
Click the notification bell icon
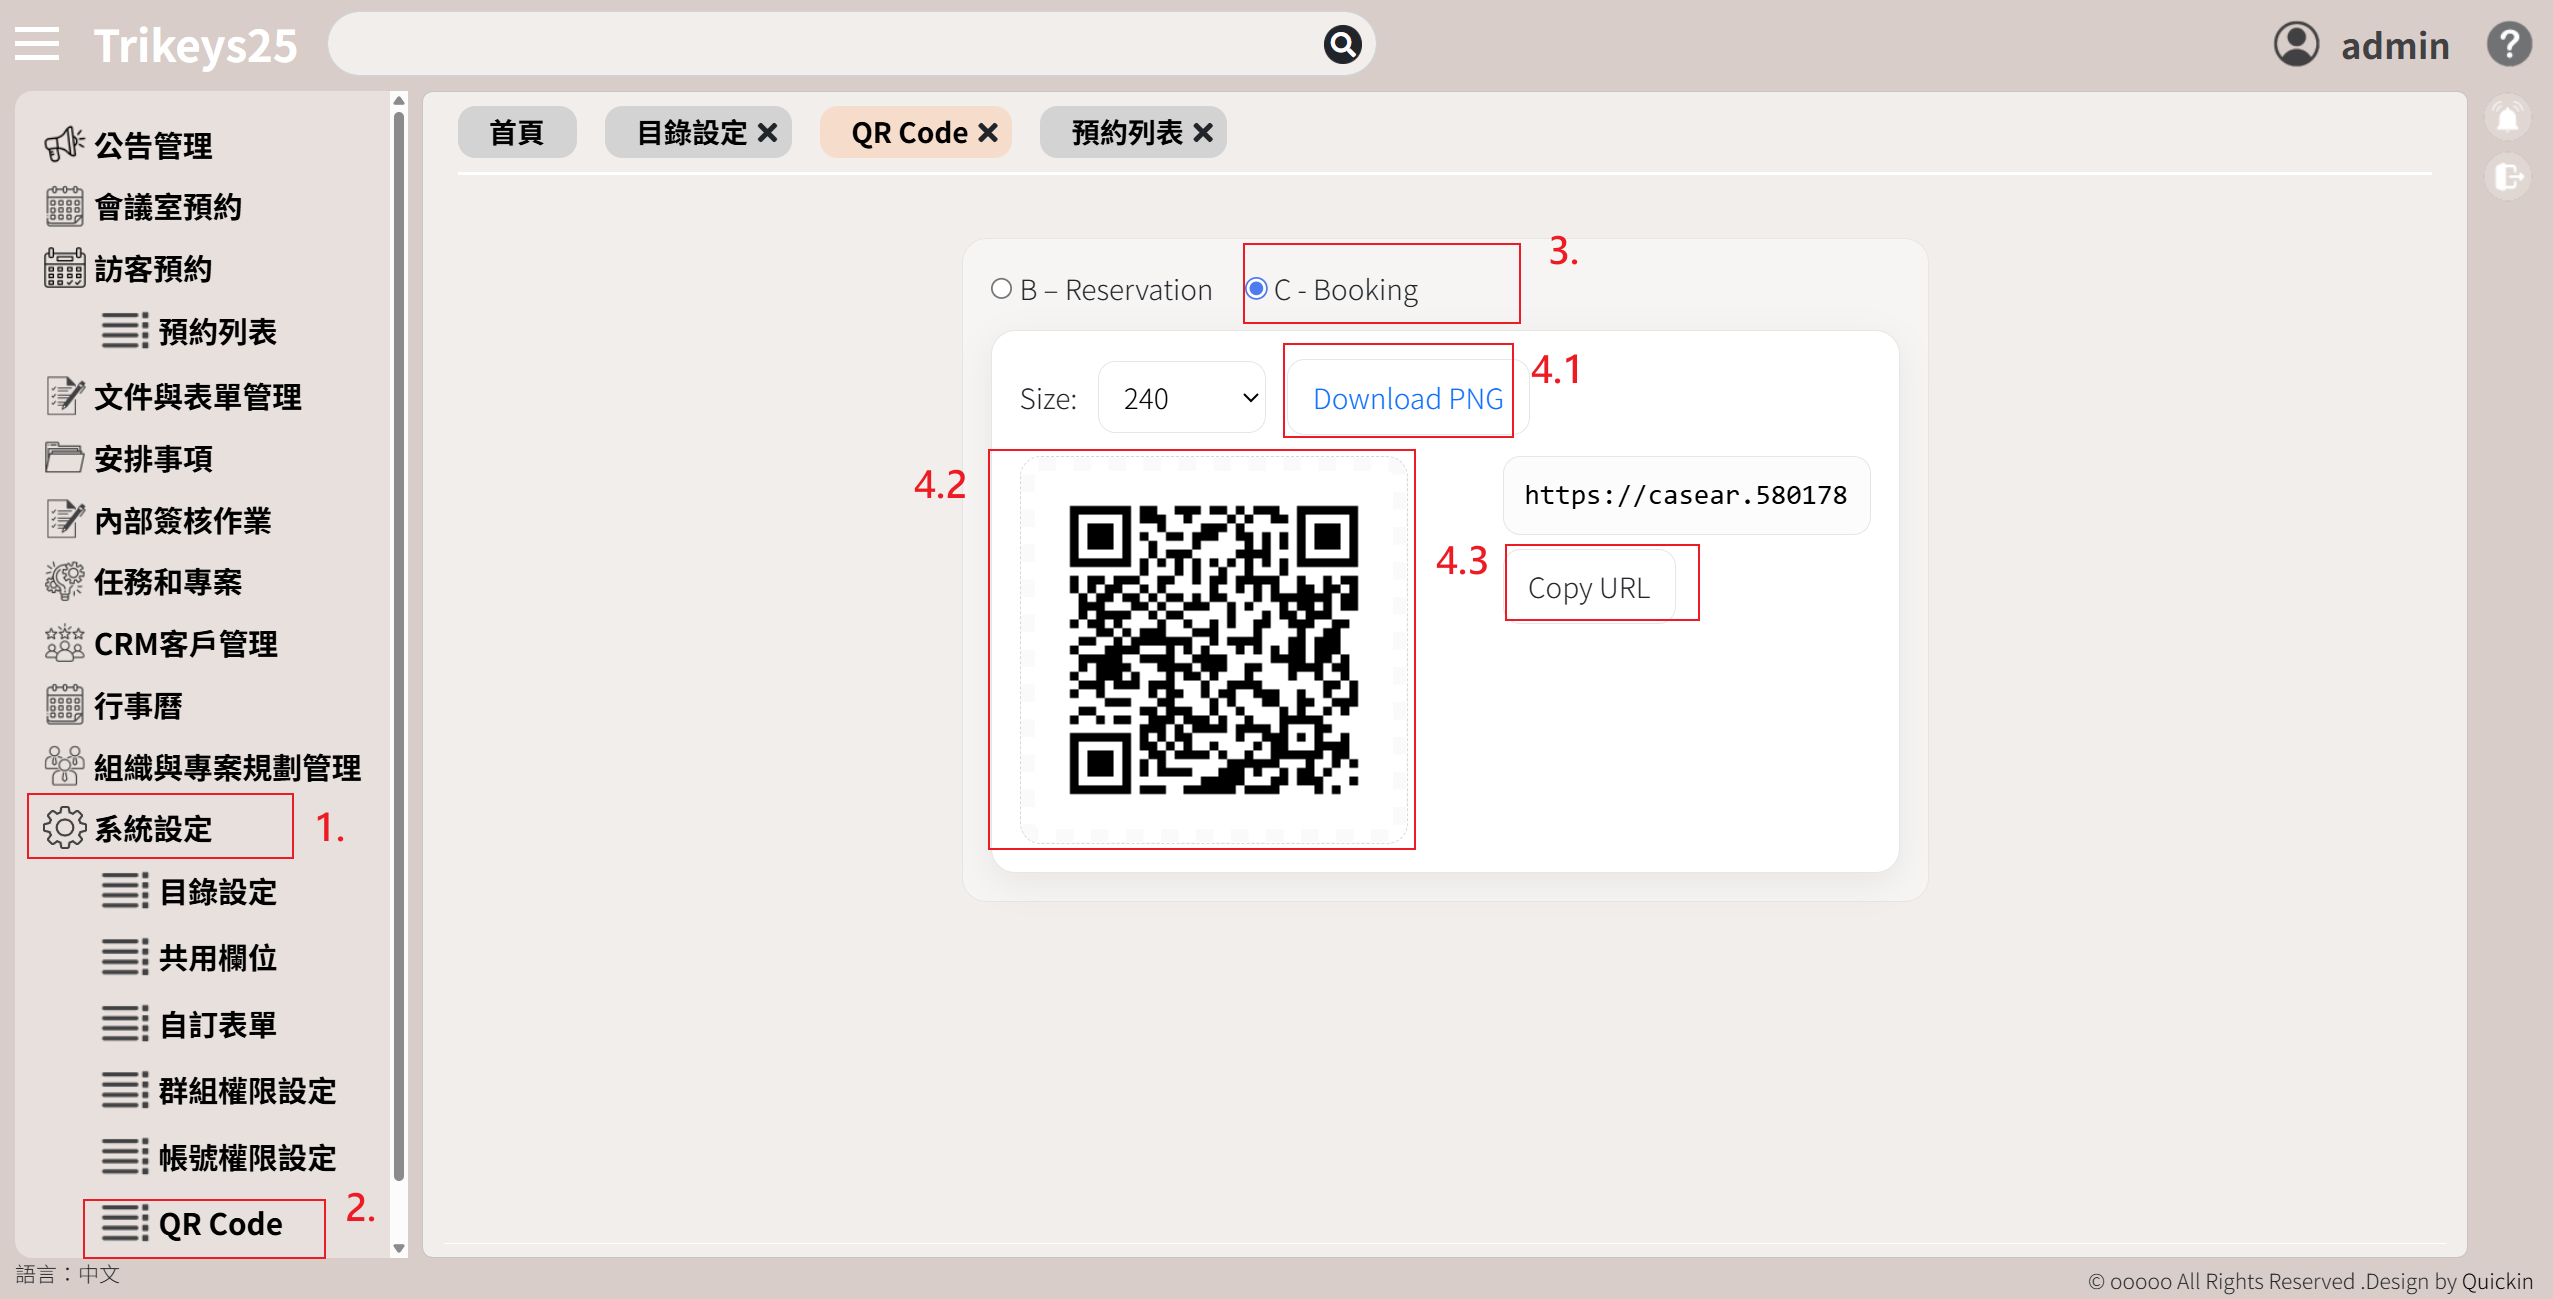[2507, 119]
